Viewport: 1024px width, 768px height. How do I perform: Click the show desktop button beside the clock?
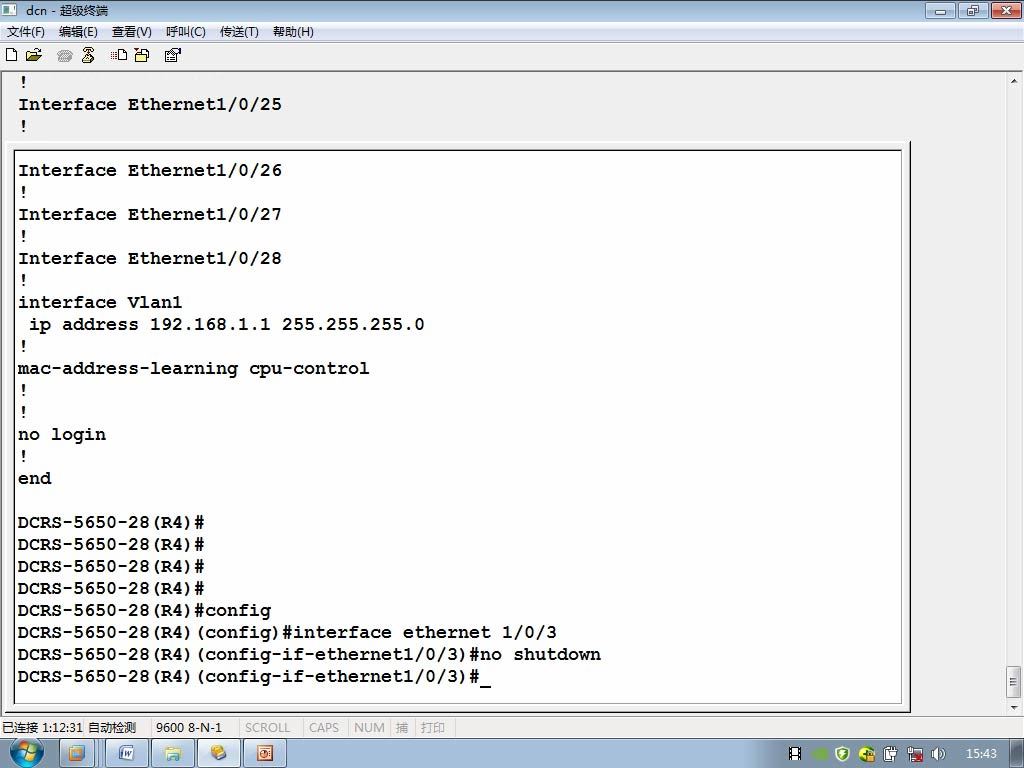tap(1018, 754)
